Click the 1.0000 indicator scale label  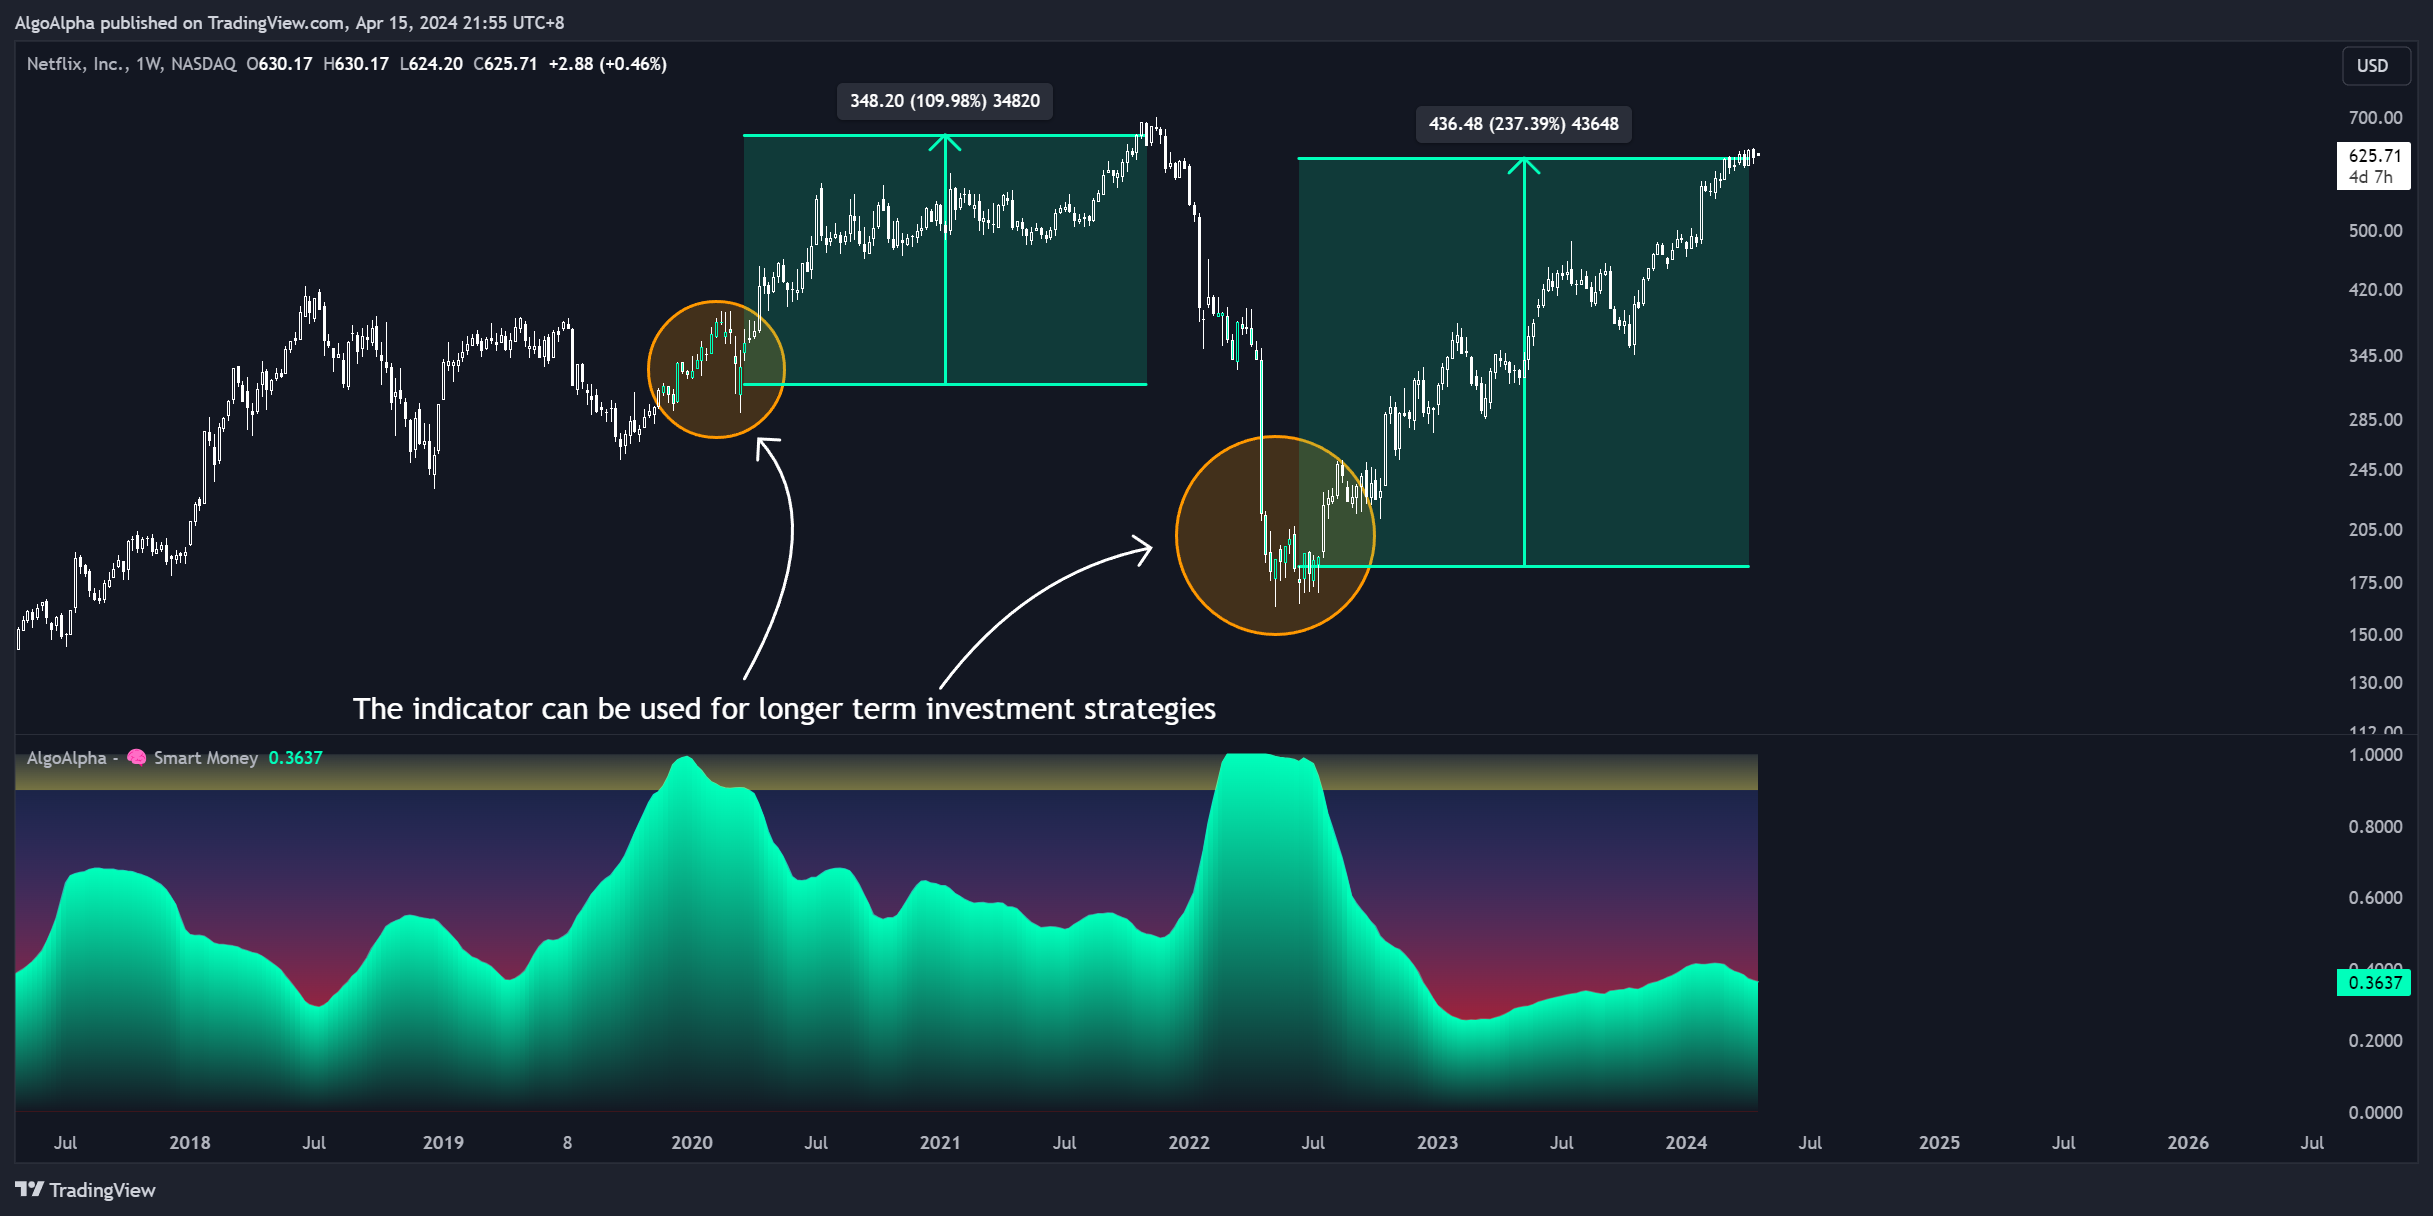coord(2375,755)
